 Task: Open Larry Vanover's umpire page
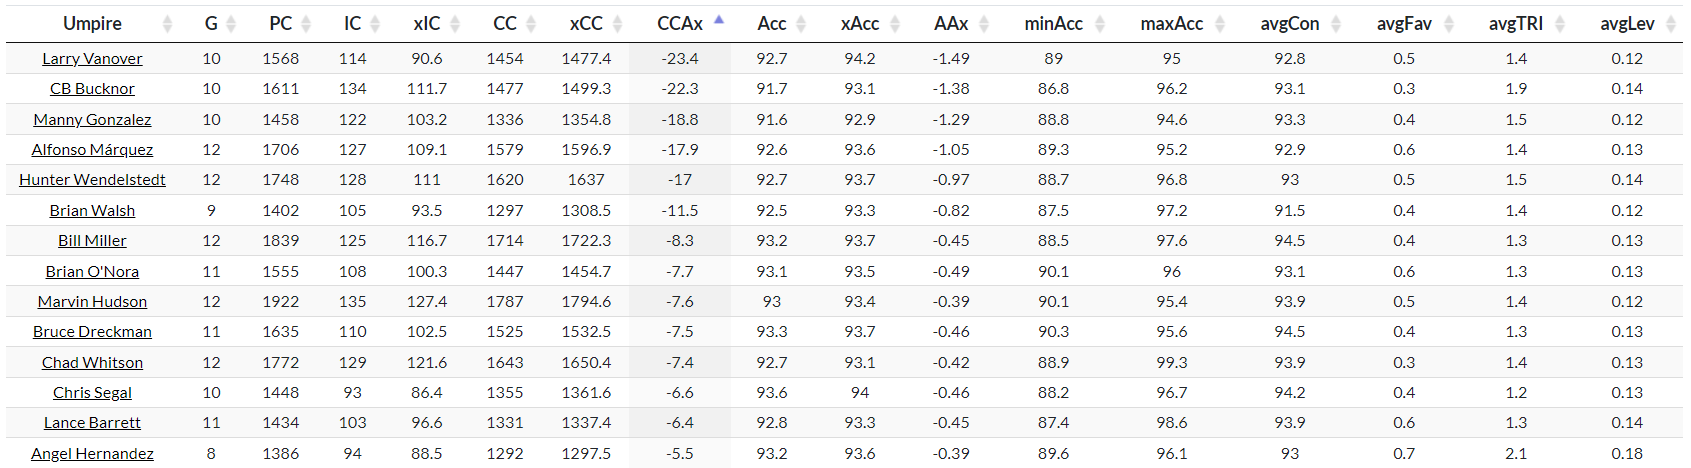(x=92, y=59)
